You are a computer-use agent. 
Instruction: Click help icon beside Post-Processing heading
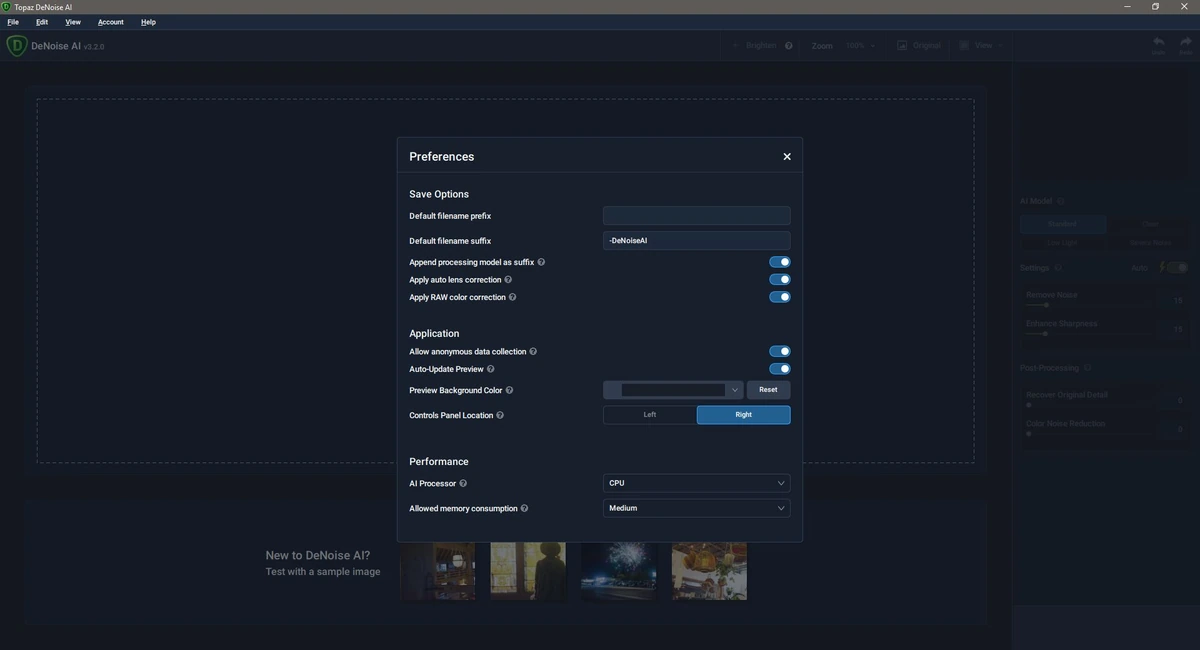coord(1087,369)
